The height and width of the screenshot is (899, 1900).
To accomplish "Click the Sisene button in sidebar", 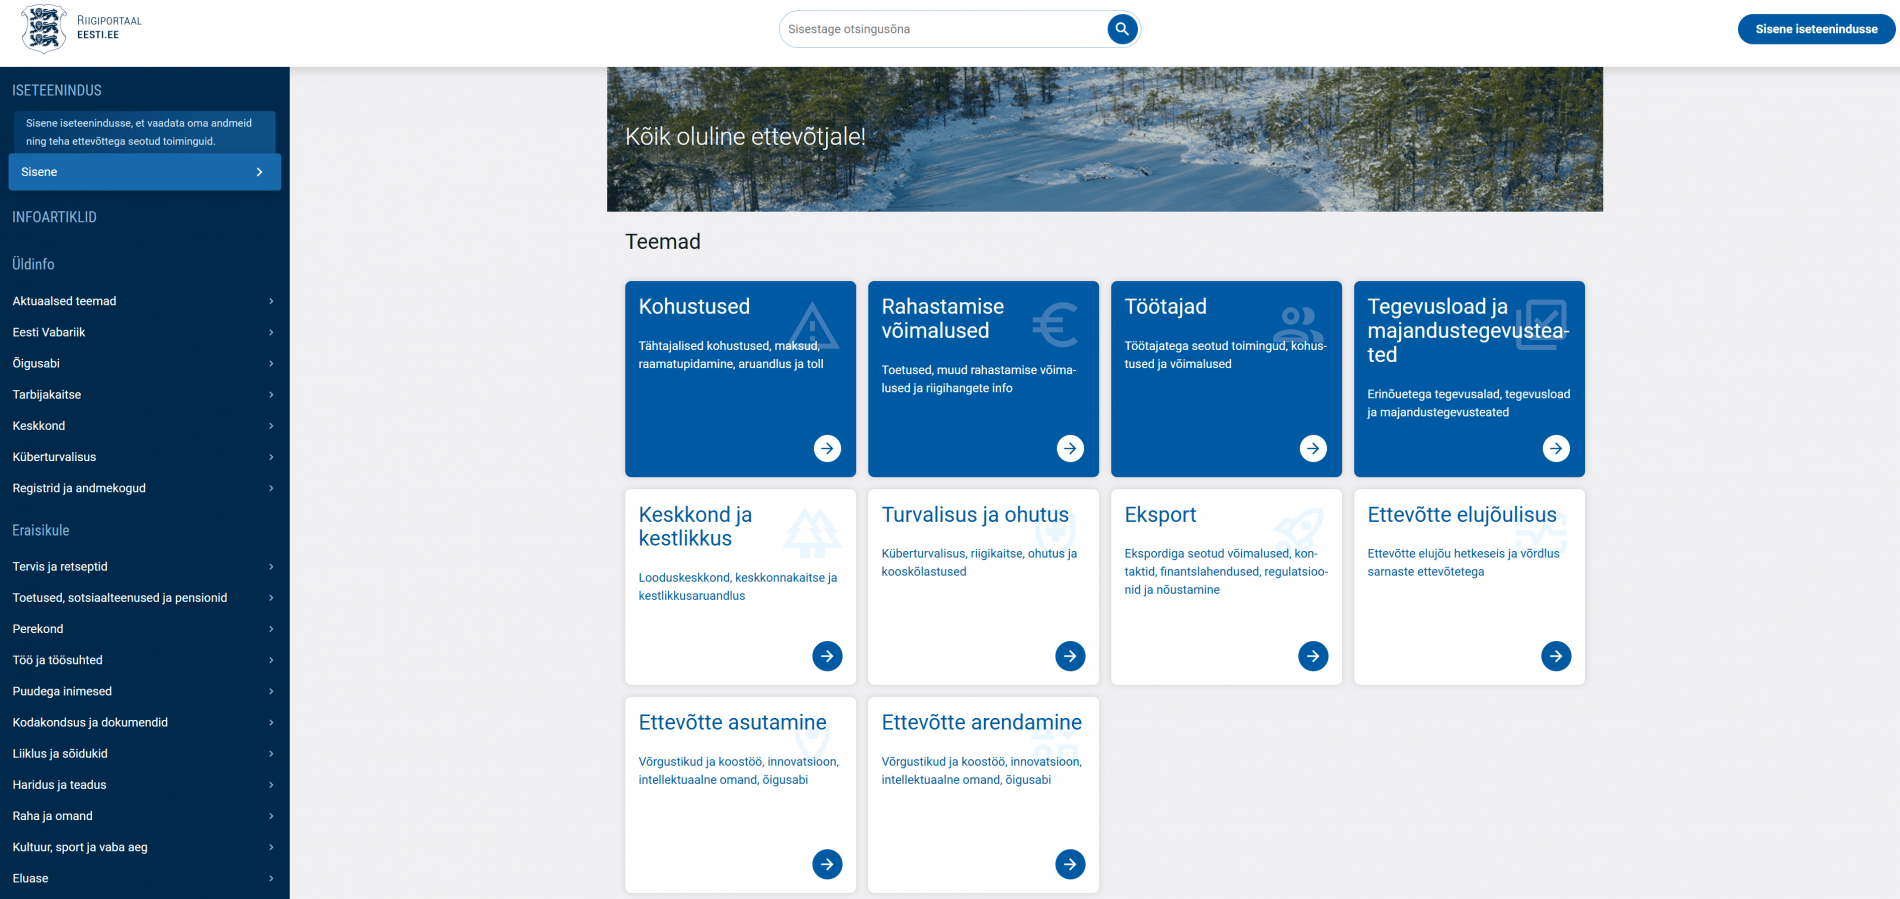I will point(144,172).
